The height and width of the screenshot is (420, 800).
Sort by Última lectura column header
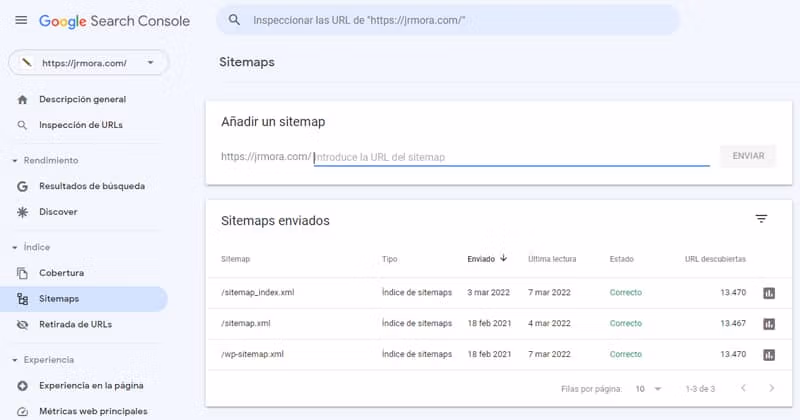click(552, 259)
